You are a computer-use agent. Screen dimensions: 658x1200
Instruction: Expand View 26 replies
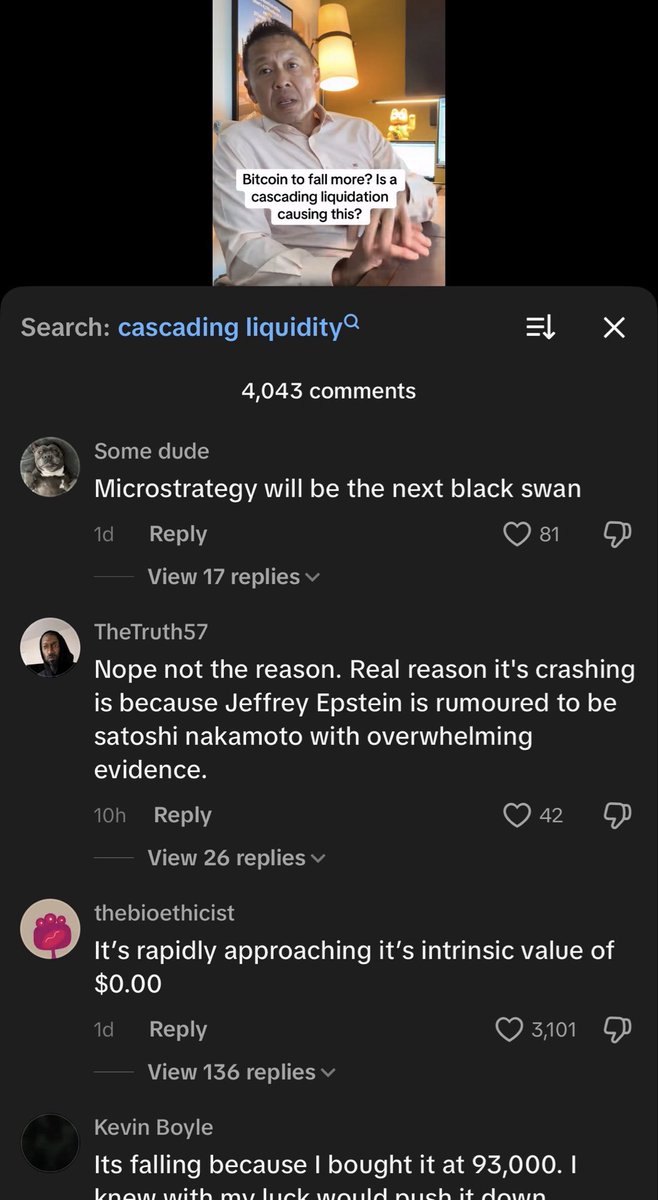pyautogui.click(x=236, y=858)
